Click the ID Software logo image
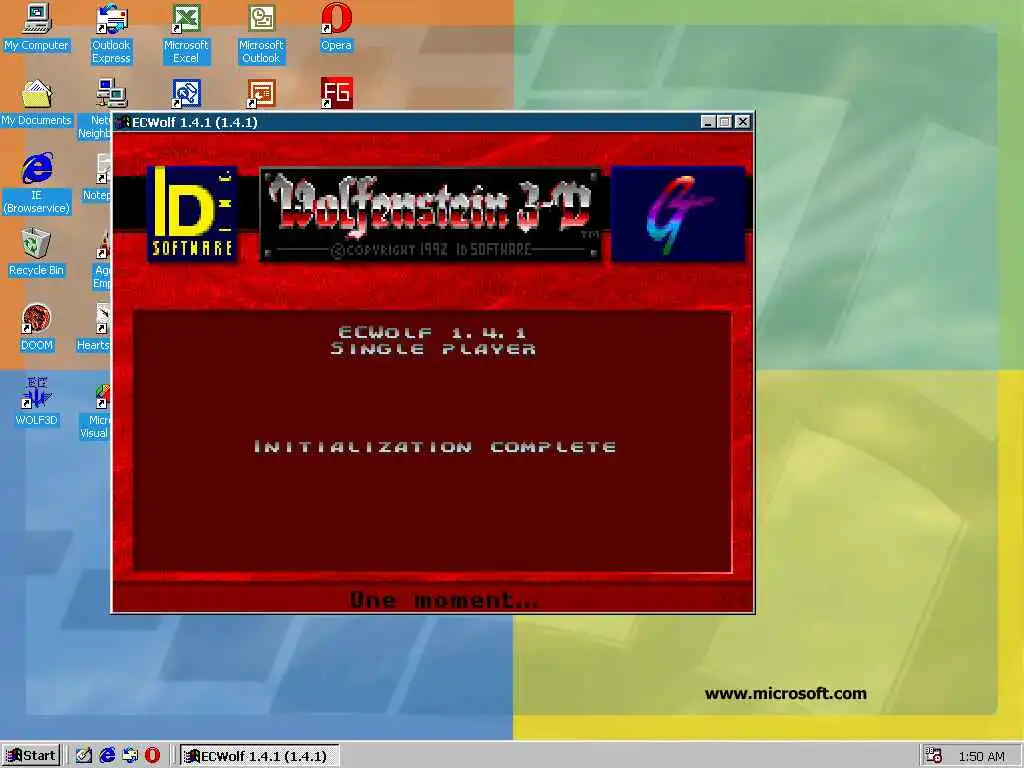The image size is (1024, 768). tap(192, 214)
